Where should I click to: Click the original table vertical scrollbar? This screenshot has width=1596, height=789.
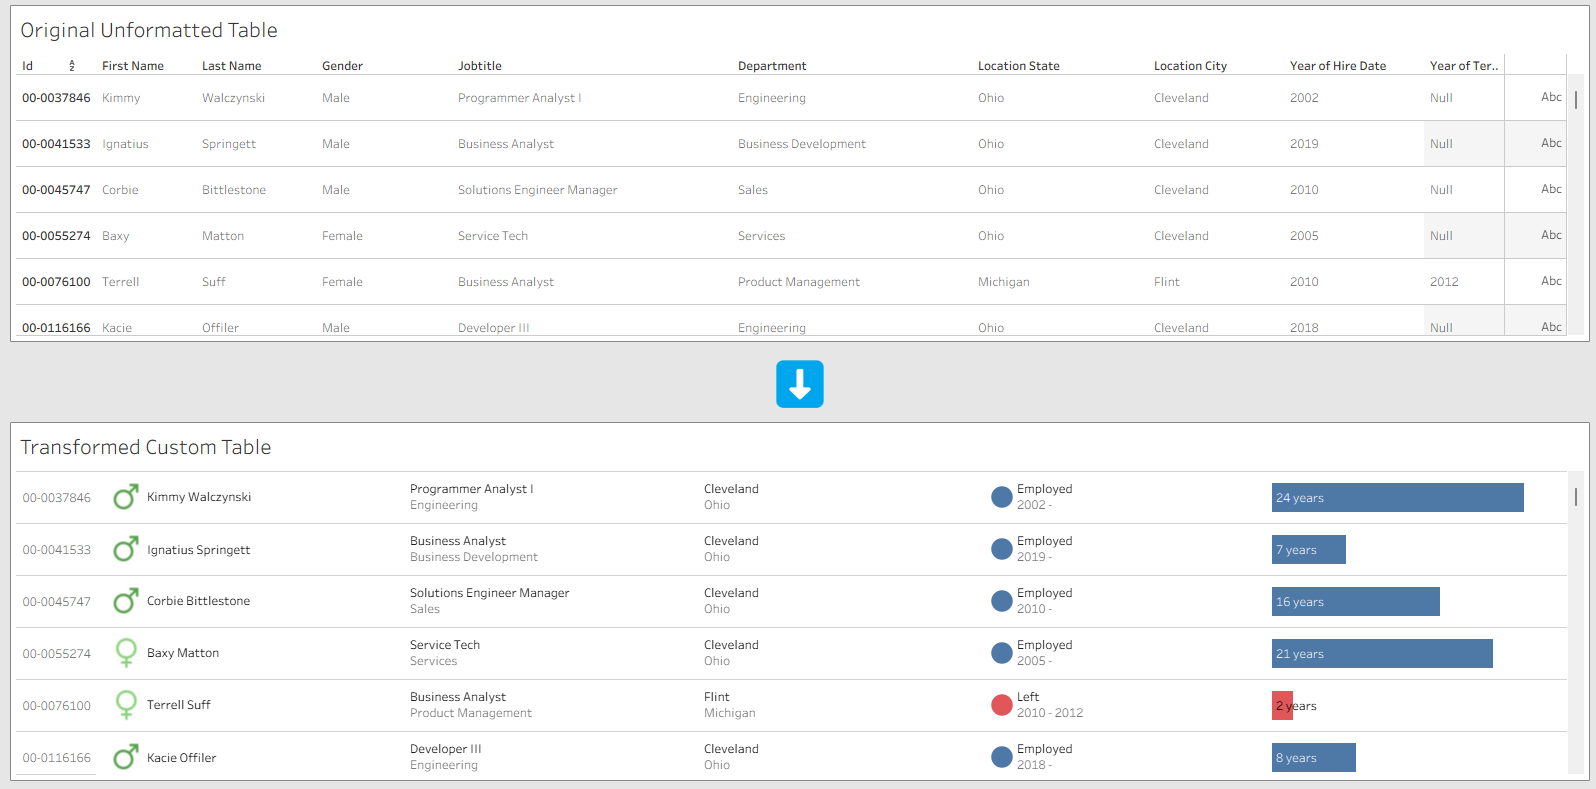pyautogui.click(x=1576, y=100)
